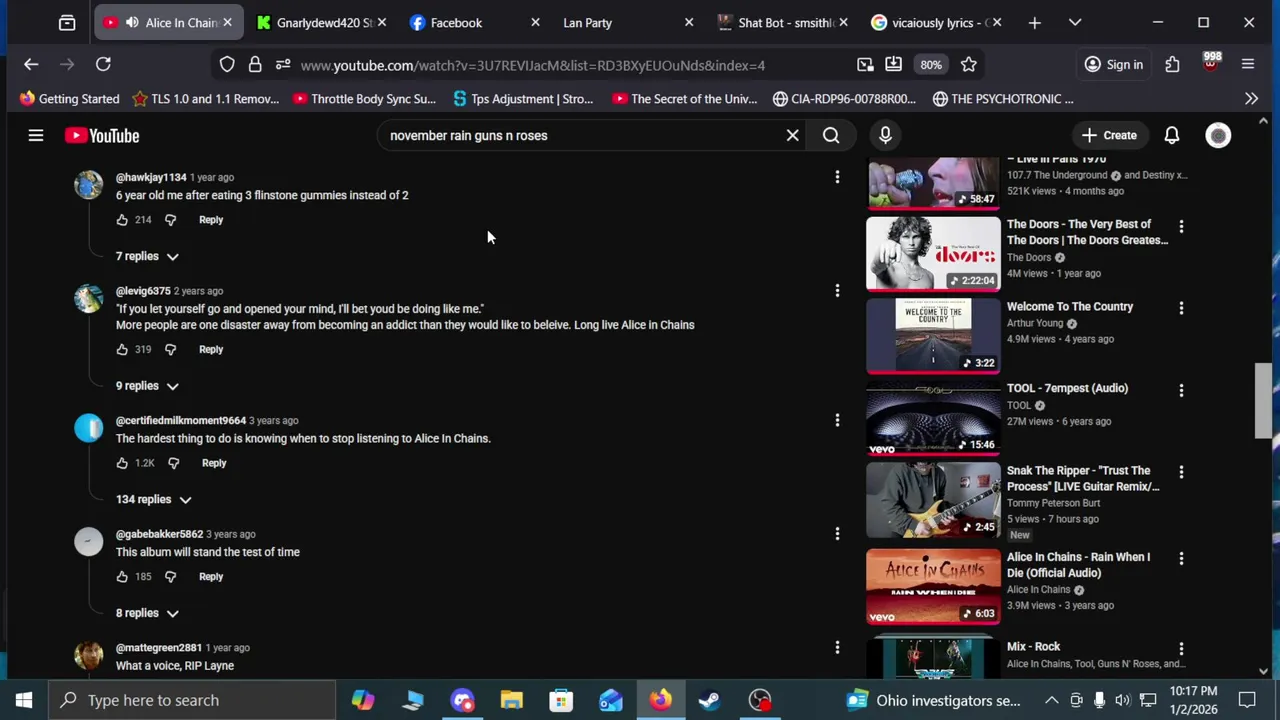The height and width of the screenshot is (720, 1280).
Task: Reply to @gabebakker5862 comment
Action: click(211, 576)
